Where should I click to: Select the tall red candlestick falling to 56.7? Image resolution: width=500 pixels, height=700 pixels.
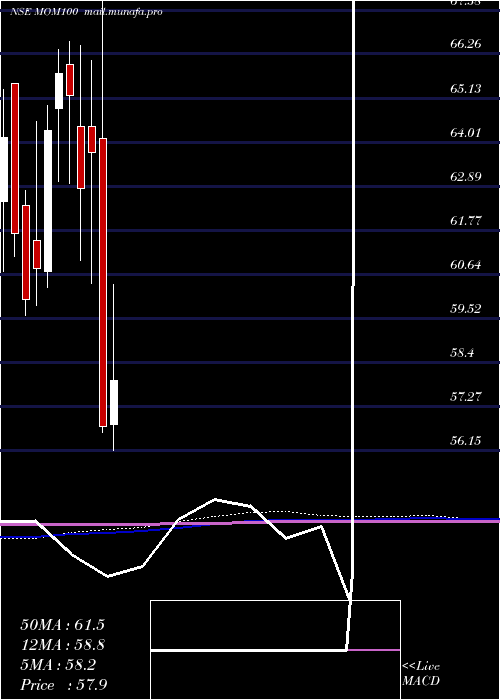pyautogui.click(x=103, y=282)
